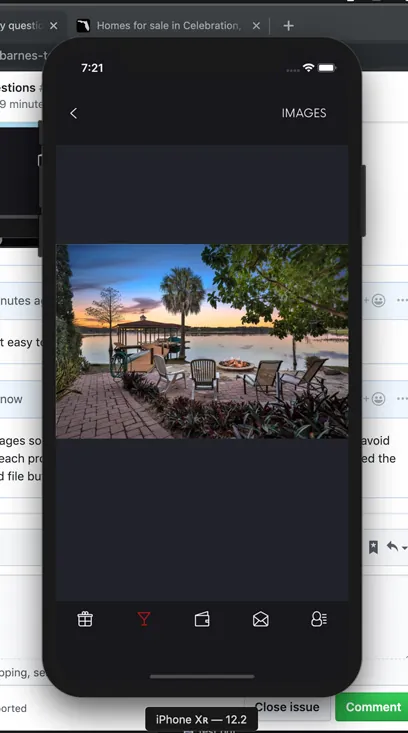Open the wallet tab in the bottom bar
408x733 pixels.
coord(202,619)
